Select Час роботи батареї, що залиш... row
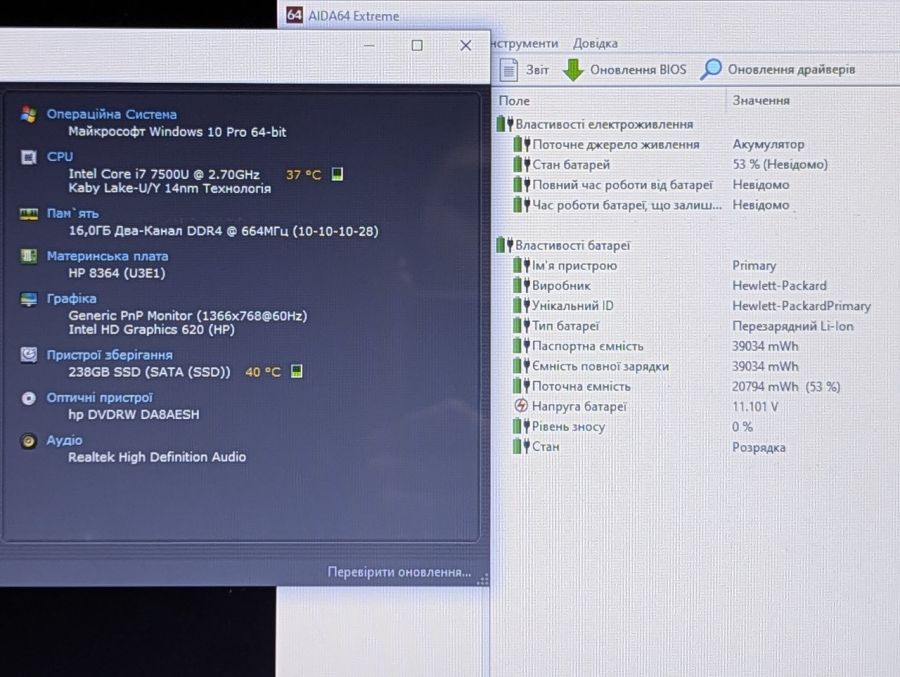 coord(651,205)
